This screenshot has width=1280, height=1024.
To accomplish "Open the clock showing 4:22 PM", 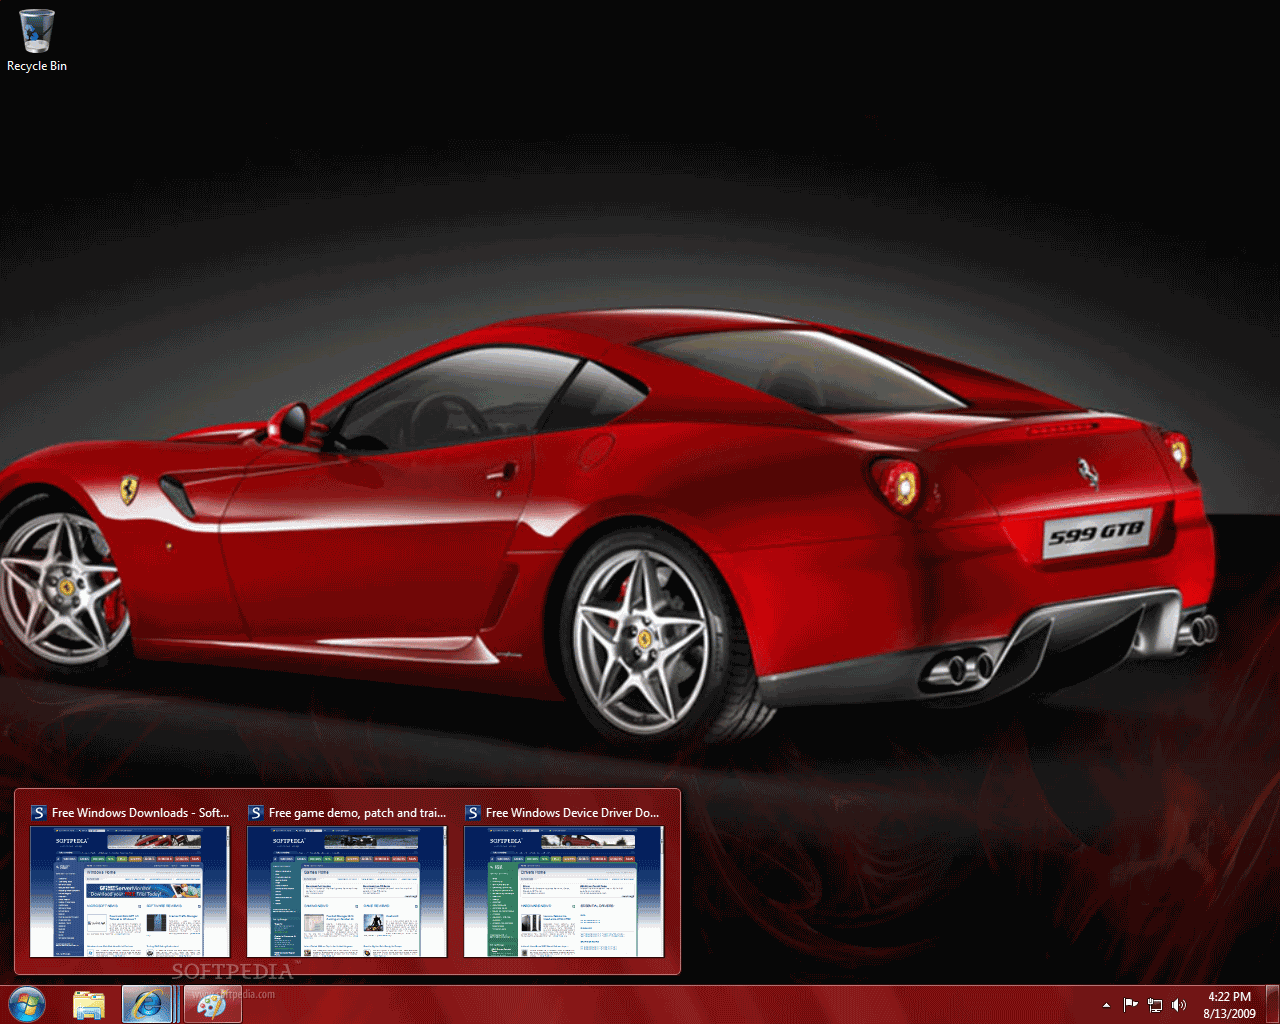I will click(1229, 1005).
